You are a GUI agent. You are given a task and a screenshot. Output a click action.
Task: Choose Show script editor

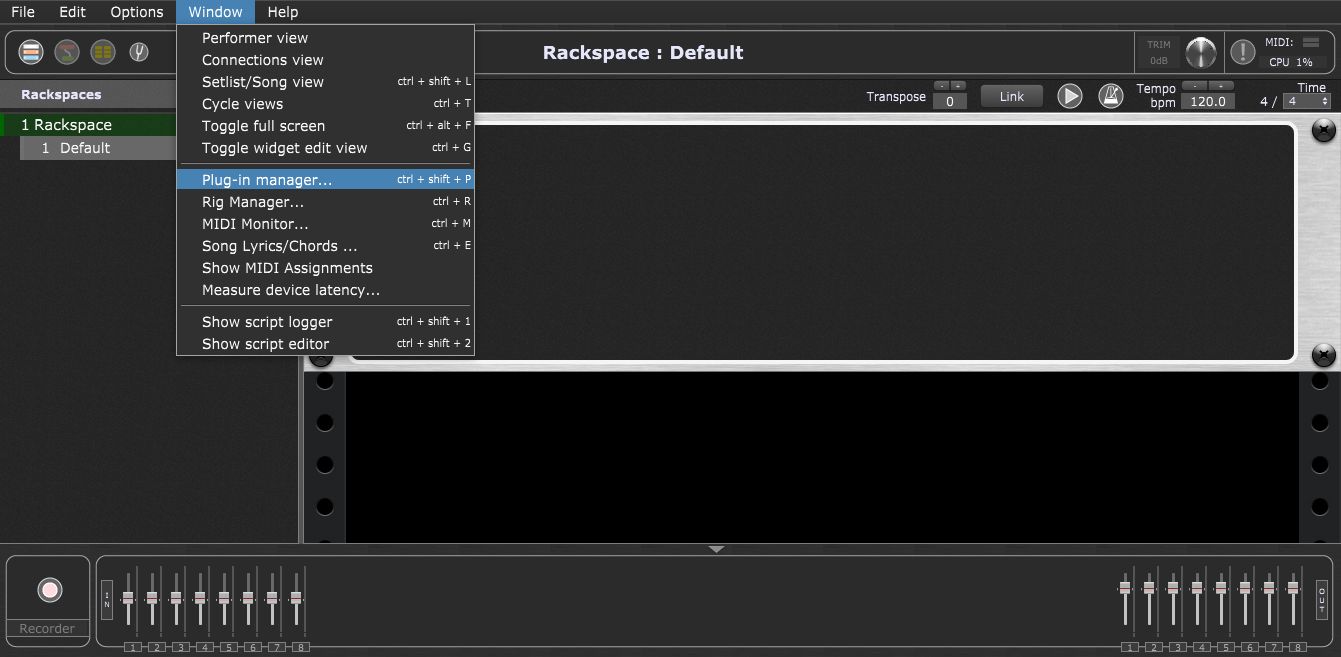coord(325,344)
